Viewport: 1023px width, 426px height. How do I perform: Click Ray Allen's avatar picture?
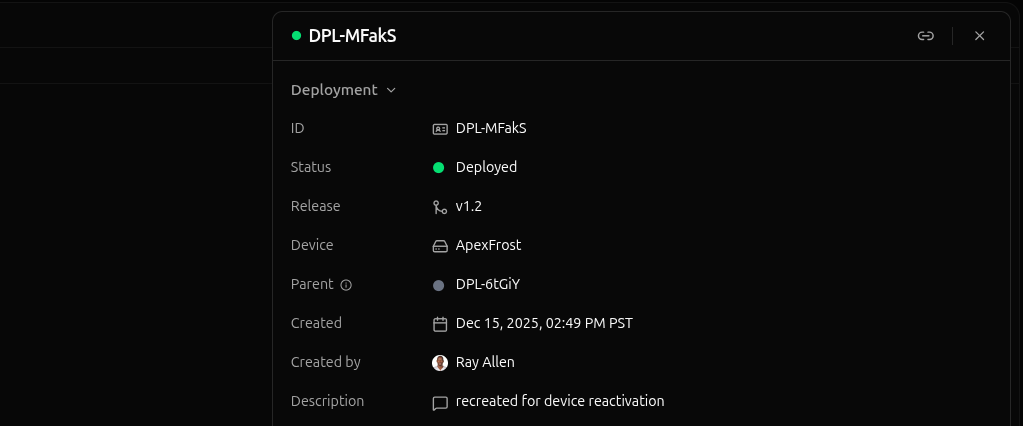tap(439, 363)
